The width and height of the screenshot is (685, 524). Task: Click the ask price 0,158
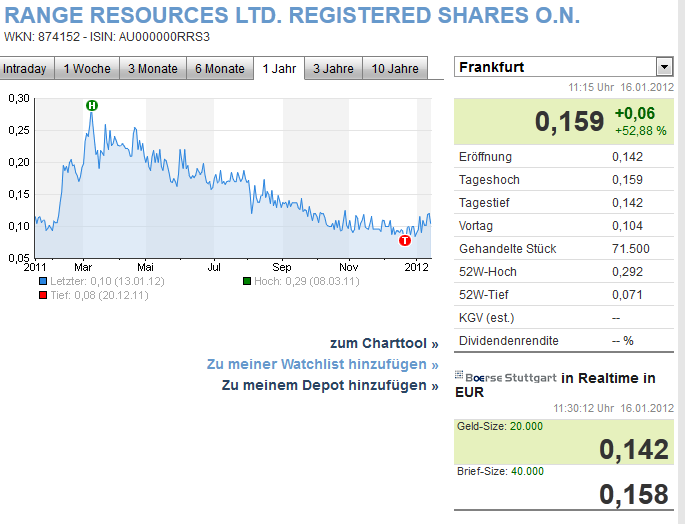tap(633, 494)
